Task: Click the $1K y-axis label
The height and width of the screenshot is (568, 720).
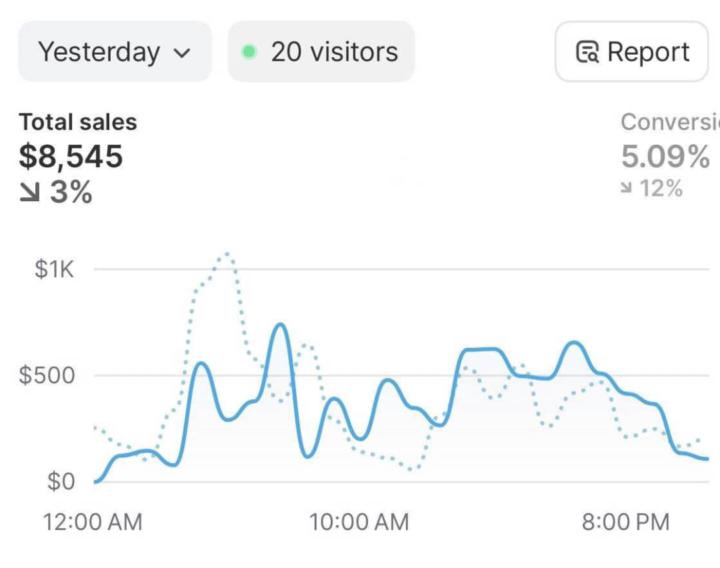Action: click(x=54, y=269)
